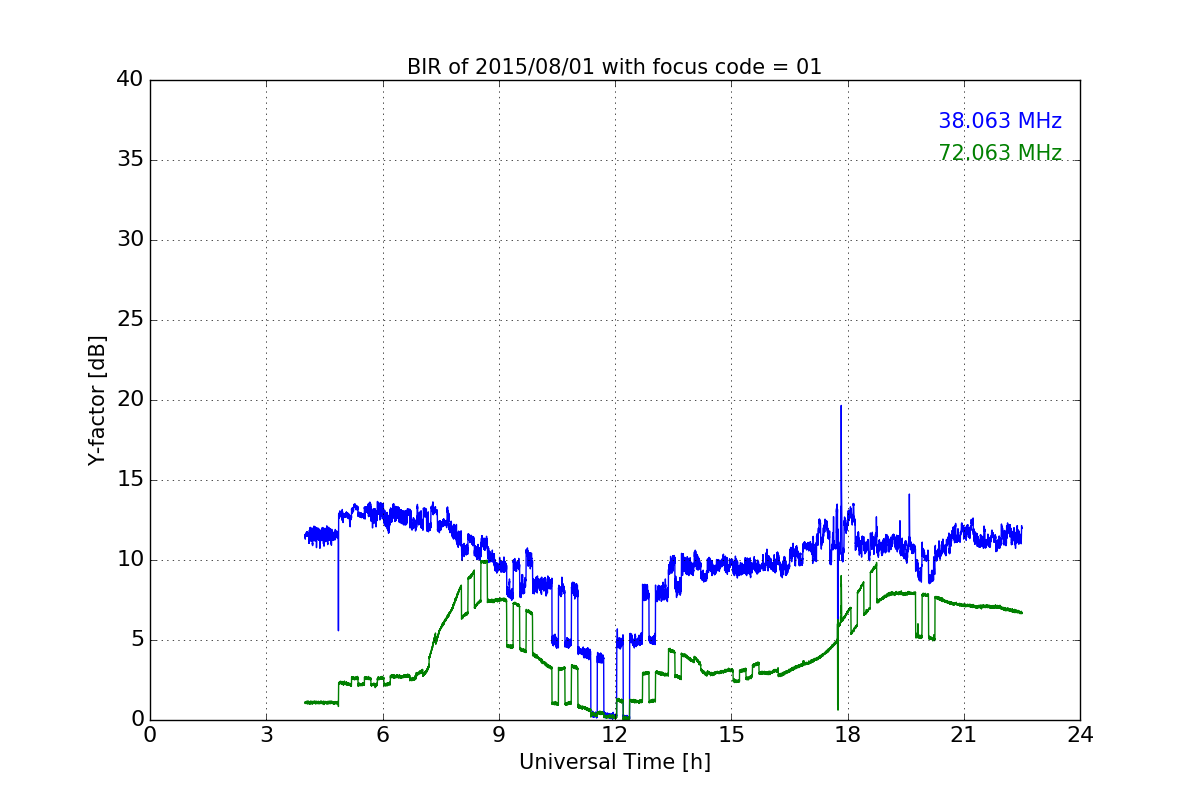Click the y-axis tick label '40'
1200x800 pixels.
point(130,80)
